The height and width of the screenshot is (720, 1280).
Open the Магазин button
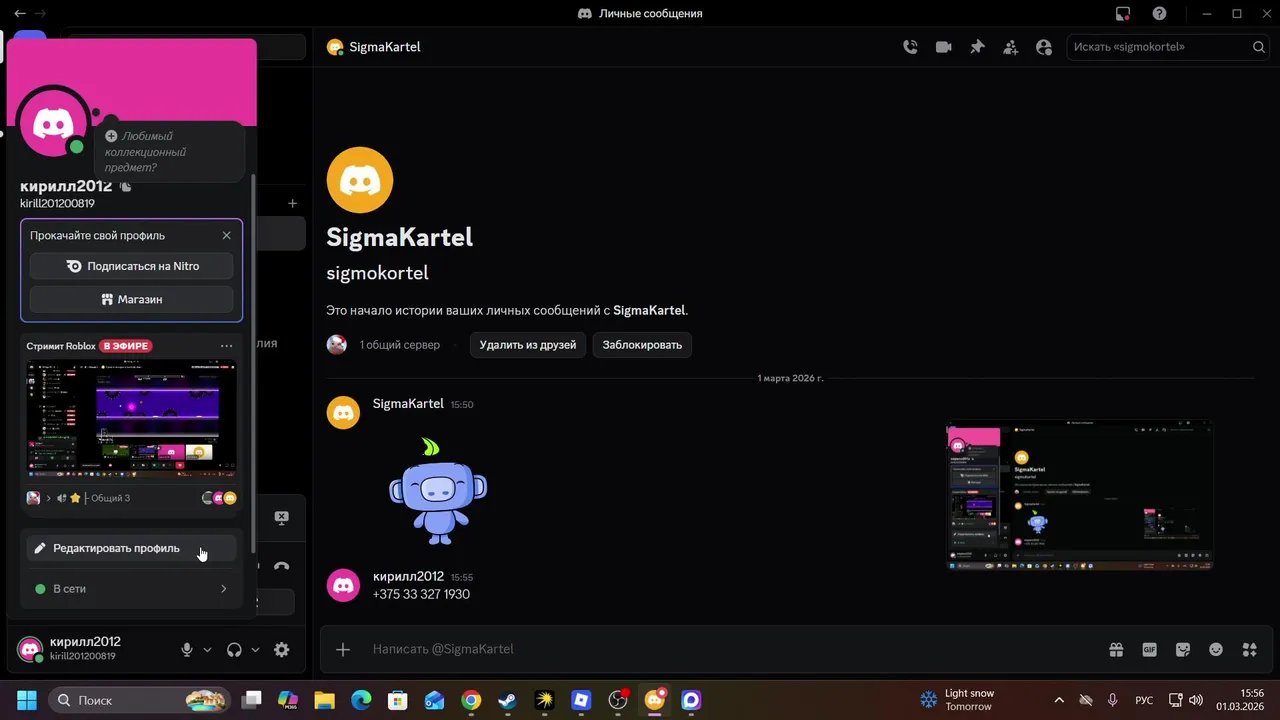(132, 299)
